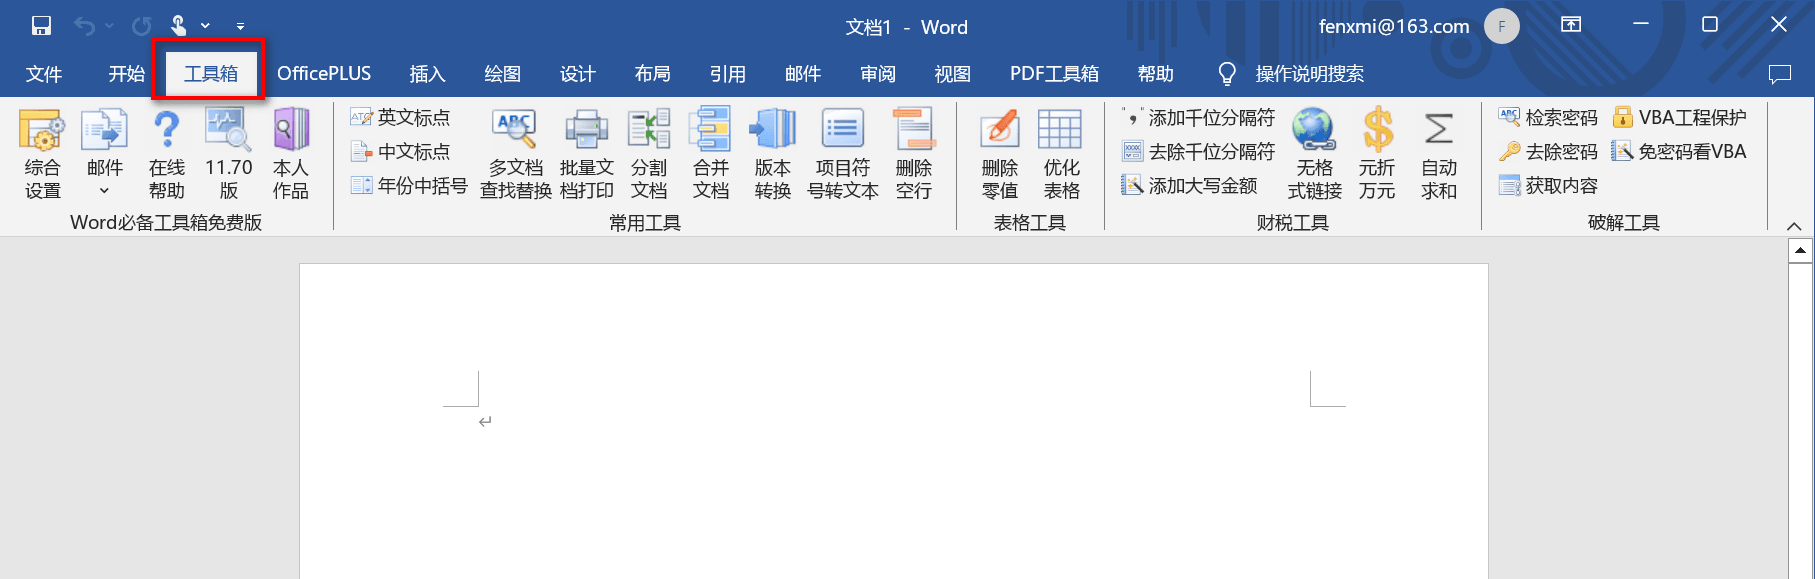Viewport: 1815px width, 579px height.
Task: Click the 删除空行 icon
Action: click(x=913, y=153)
